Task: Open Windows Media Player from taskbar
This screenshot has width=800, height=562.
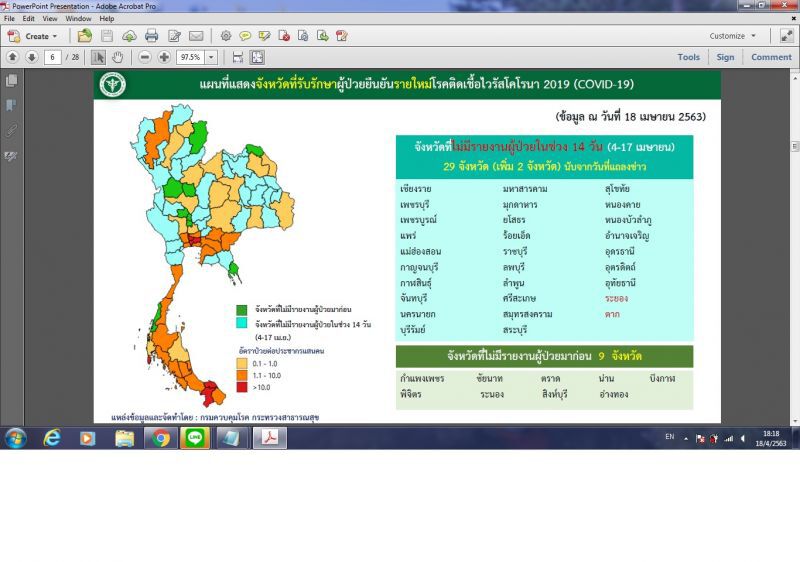Action: tap(88, 438)
